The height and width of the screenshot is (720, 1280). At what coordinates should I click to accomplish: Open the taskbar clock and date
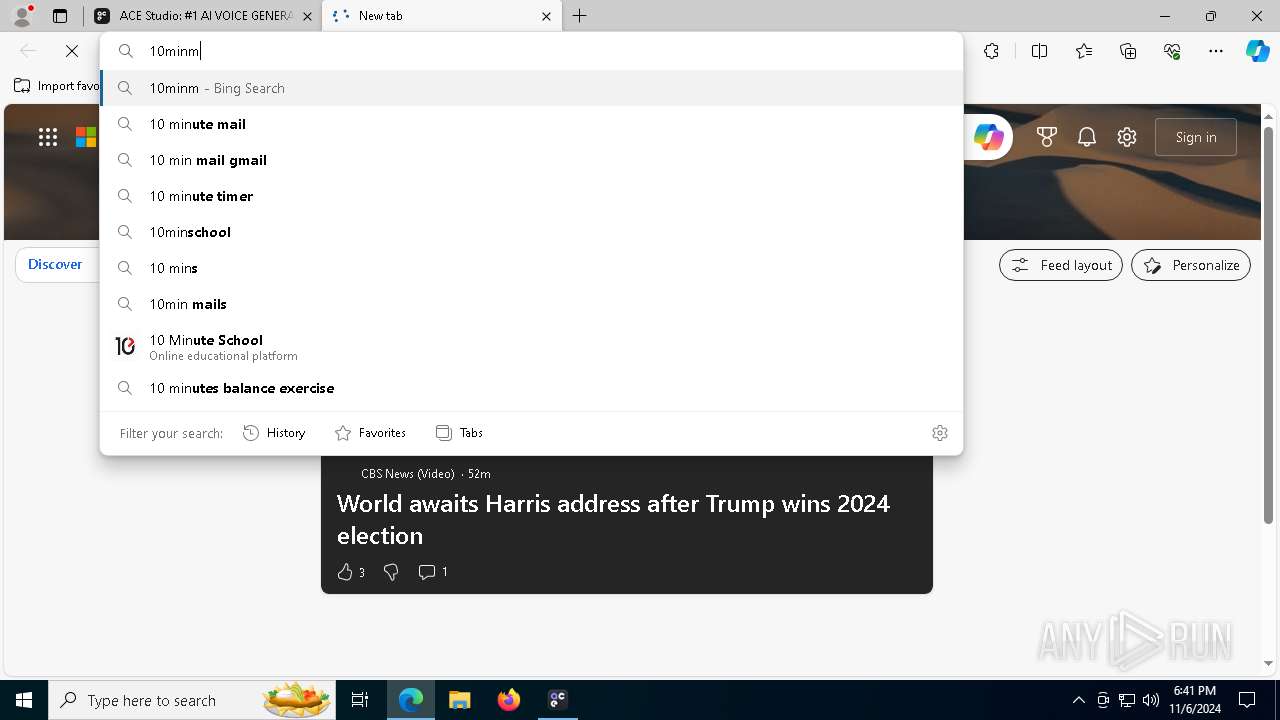pos(1195,700)
